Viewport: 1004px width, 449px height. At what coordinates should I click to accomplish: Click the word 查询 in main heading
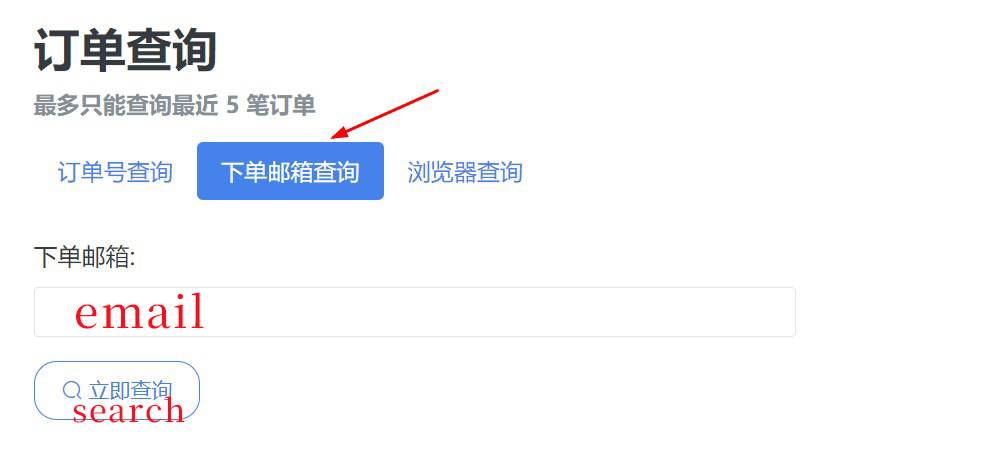click(x=172, y=51)
